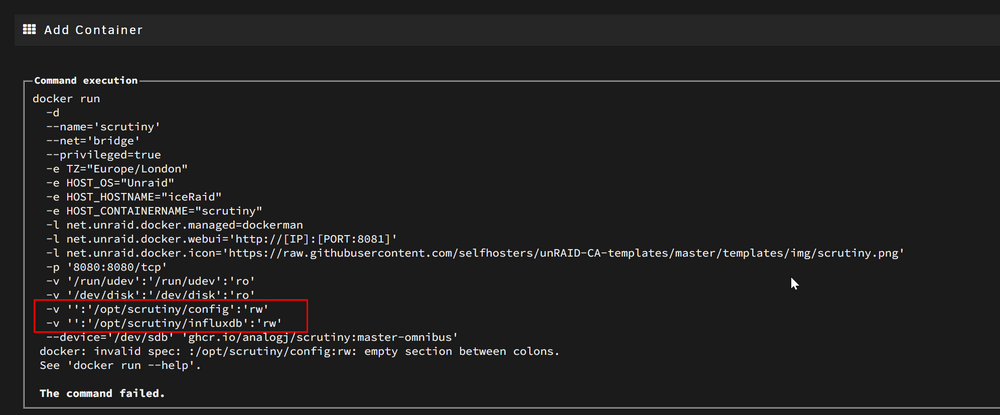Click the HOST_CONTAINERNAME="scrutiny" line
Screen dimensions: 1000x415
coord(154,211)
